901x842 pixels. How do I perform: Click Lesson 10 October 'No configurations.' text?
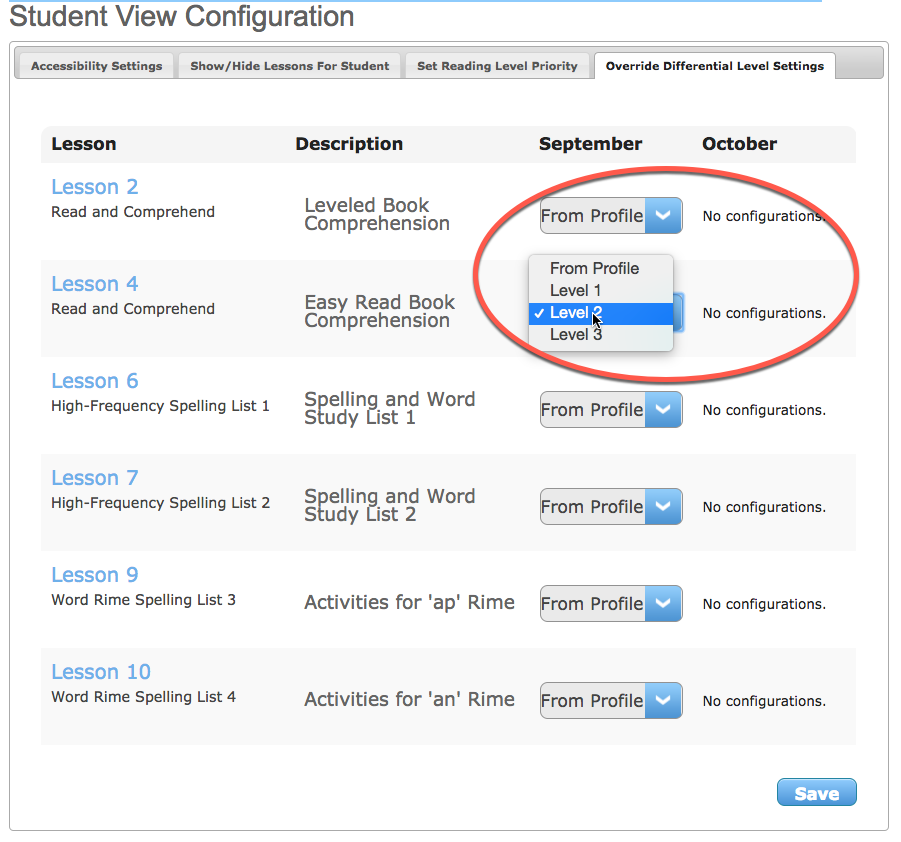(x=764, y=701)
